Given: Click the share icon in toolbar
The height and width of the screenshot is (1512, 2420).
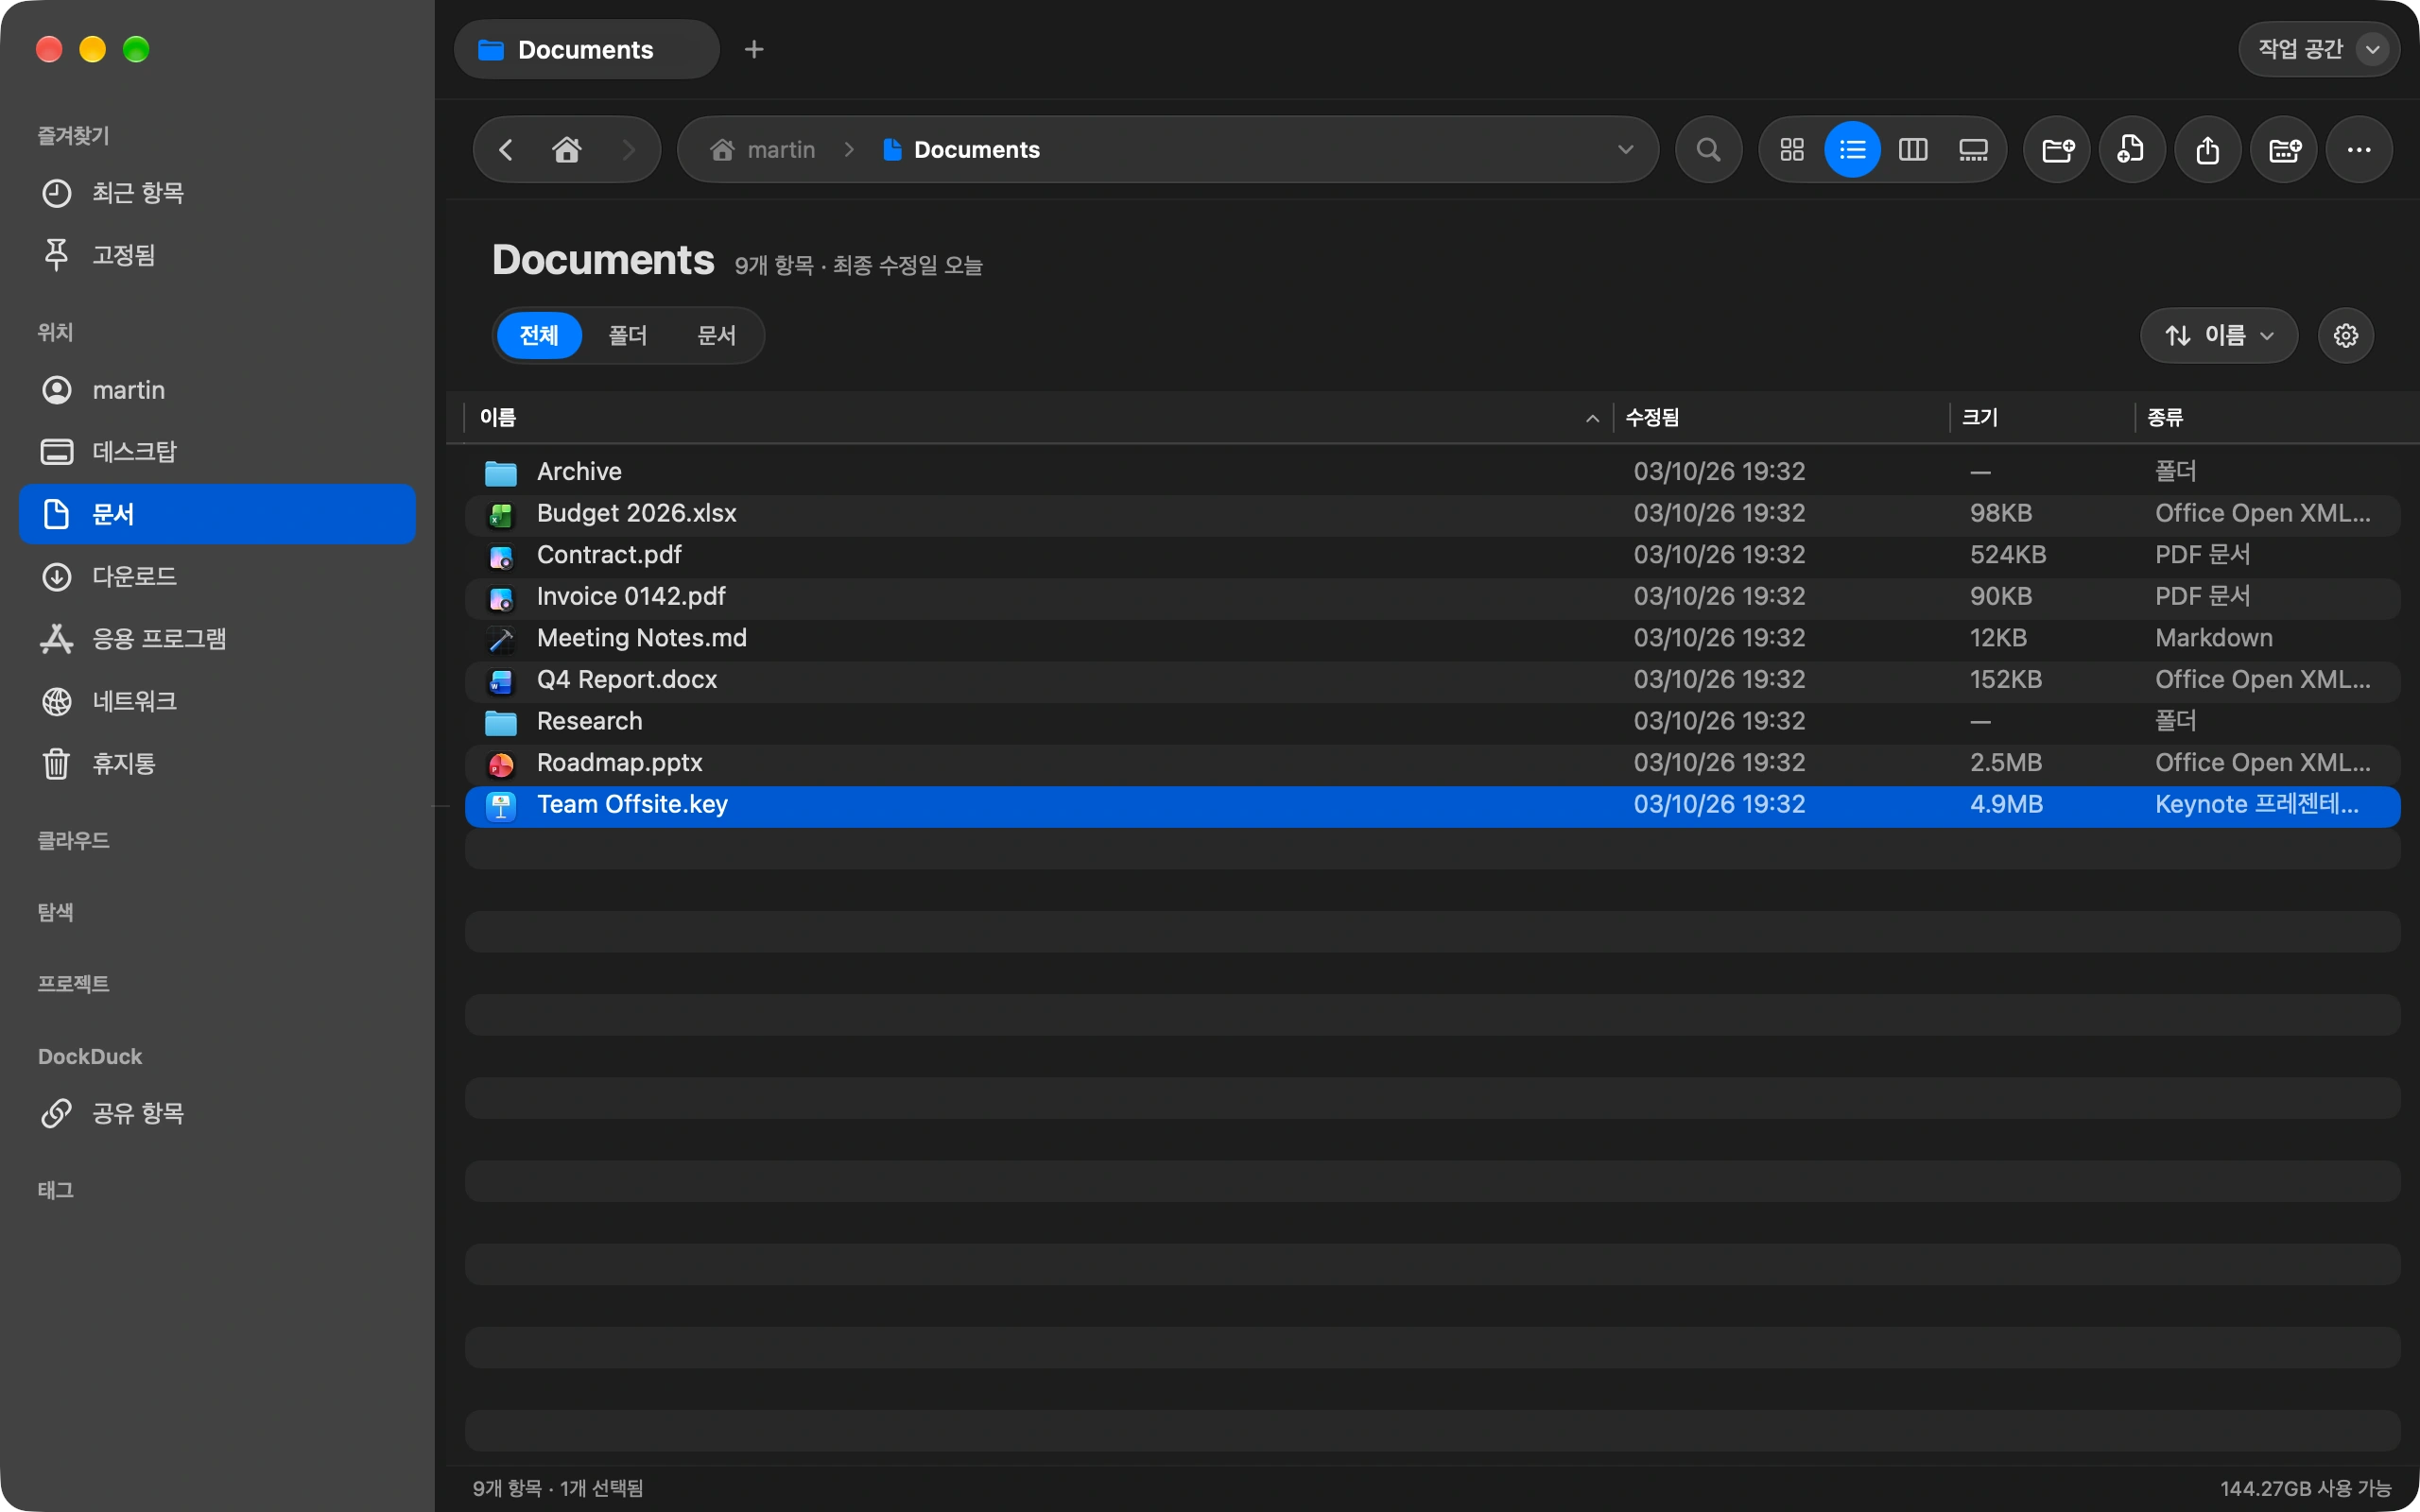Looking at the screenshot, I should [x=2207, y=150].
